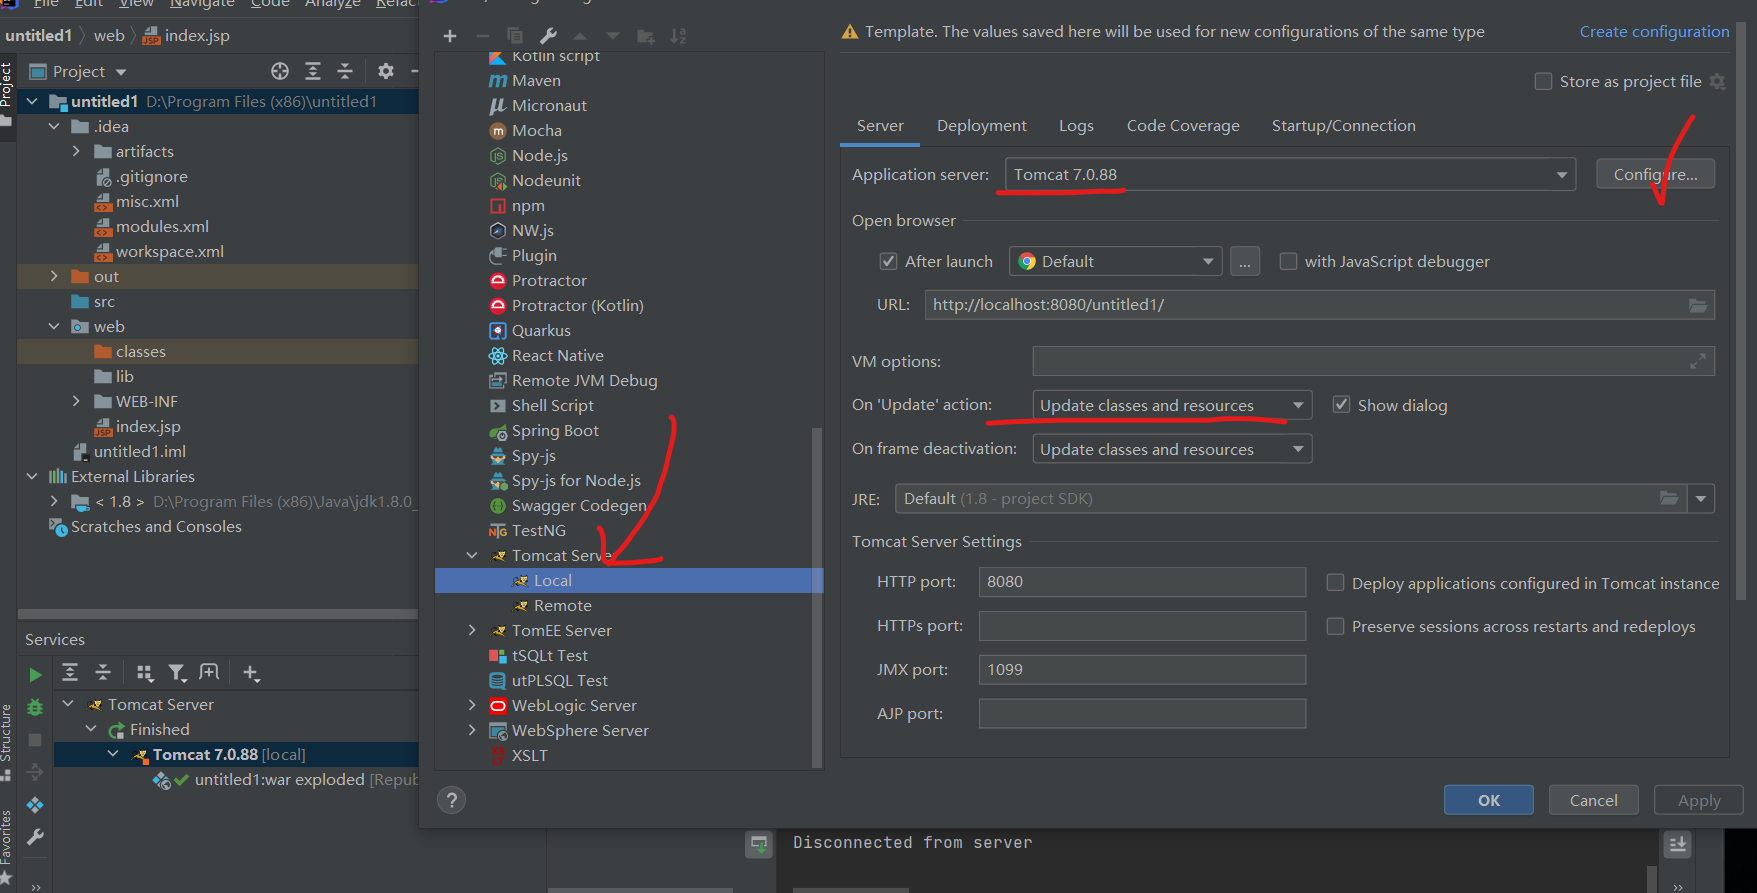Image resolution: width=1757 pixels, height=893 pixels.
Task: Click Collapse All icon in Services toolbar
Action: click(x=103, y=673)
